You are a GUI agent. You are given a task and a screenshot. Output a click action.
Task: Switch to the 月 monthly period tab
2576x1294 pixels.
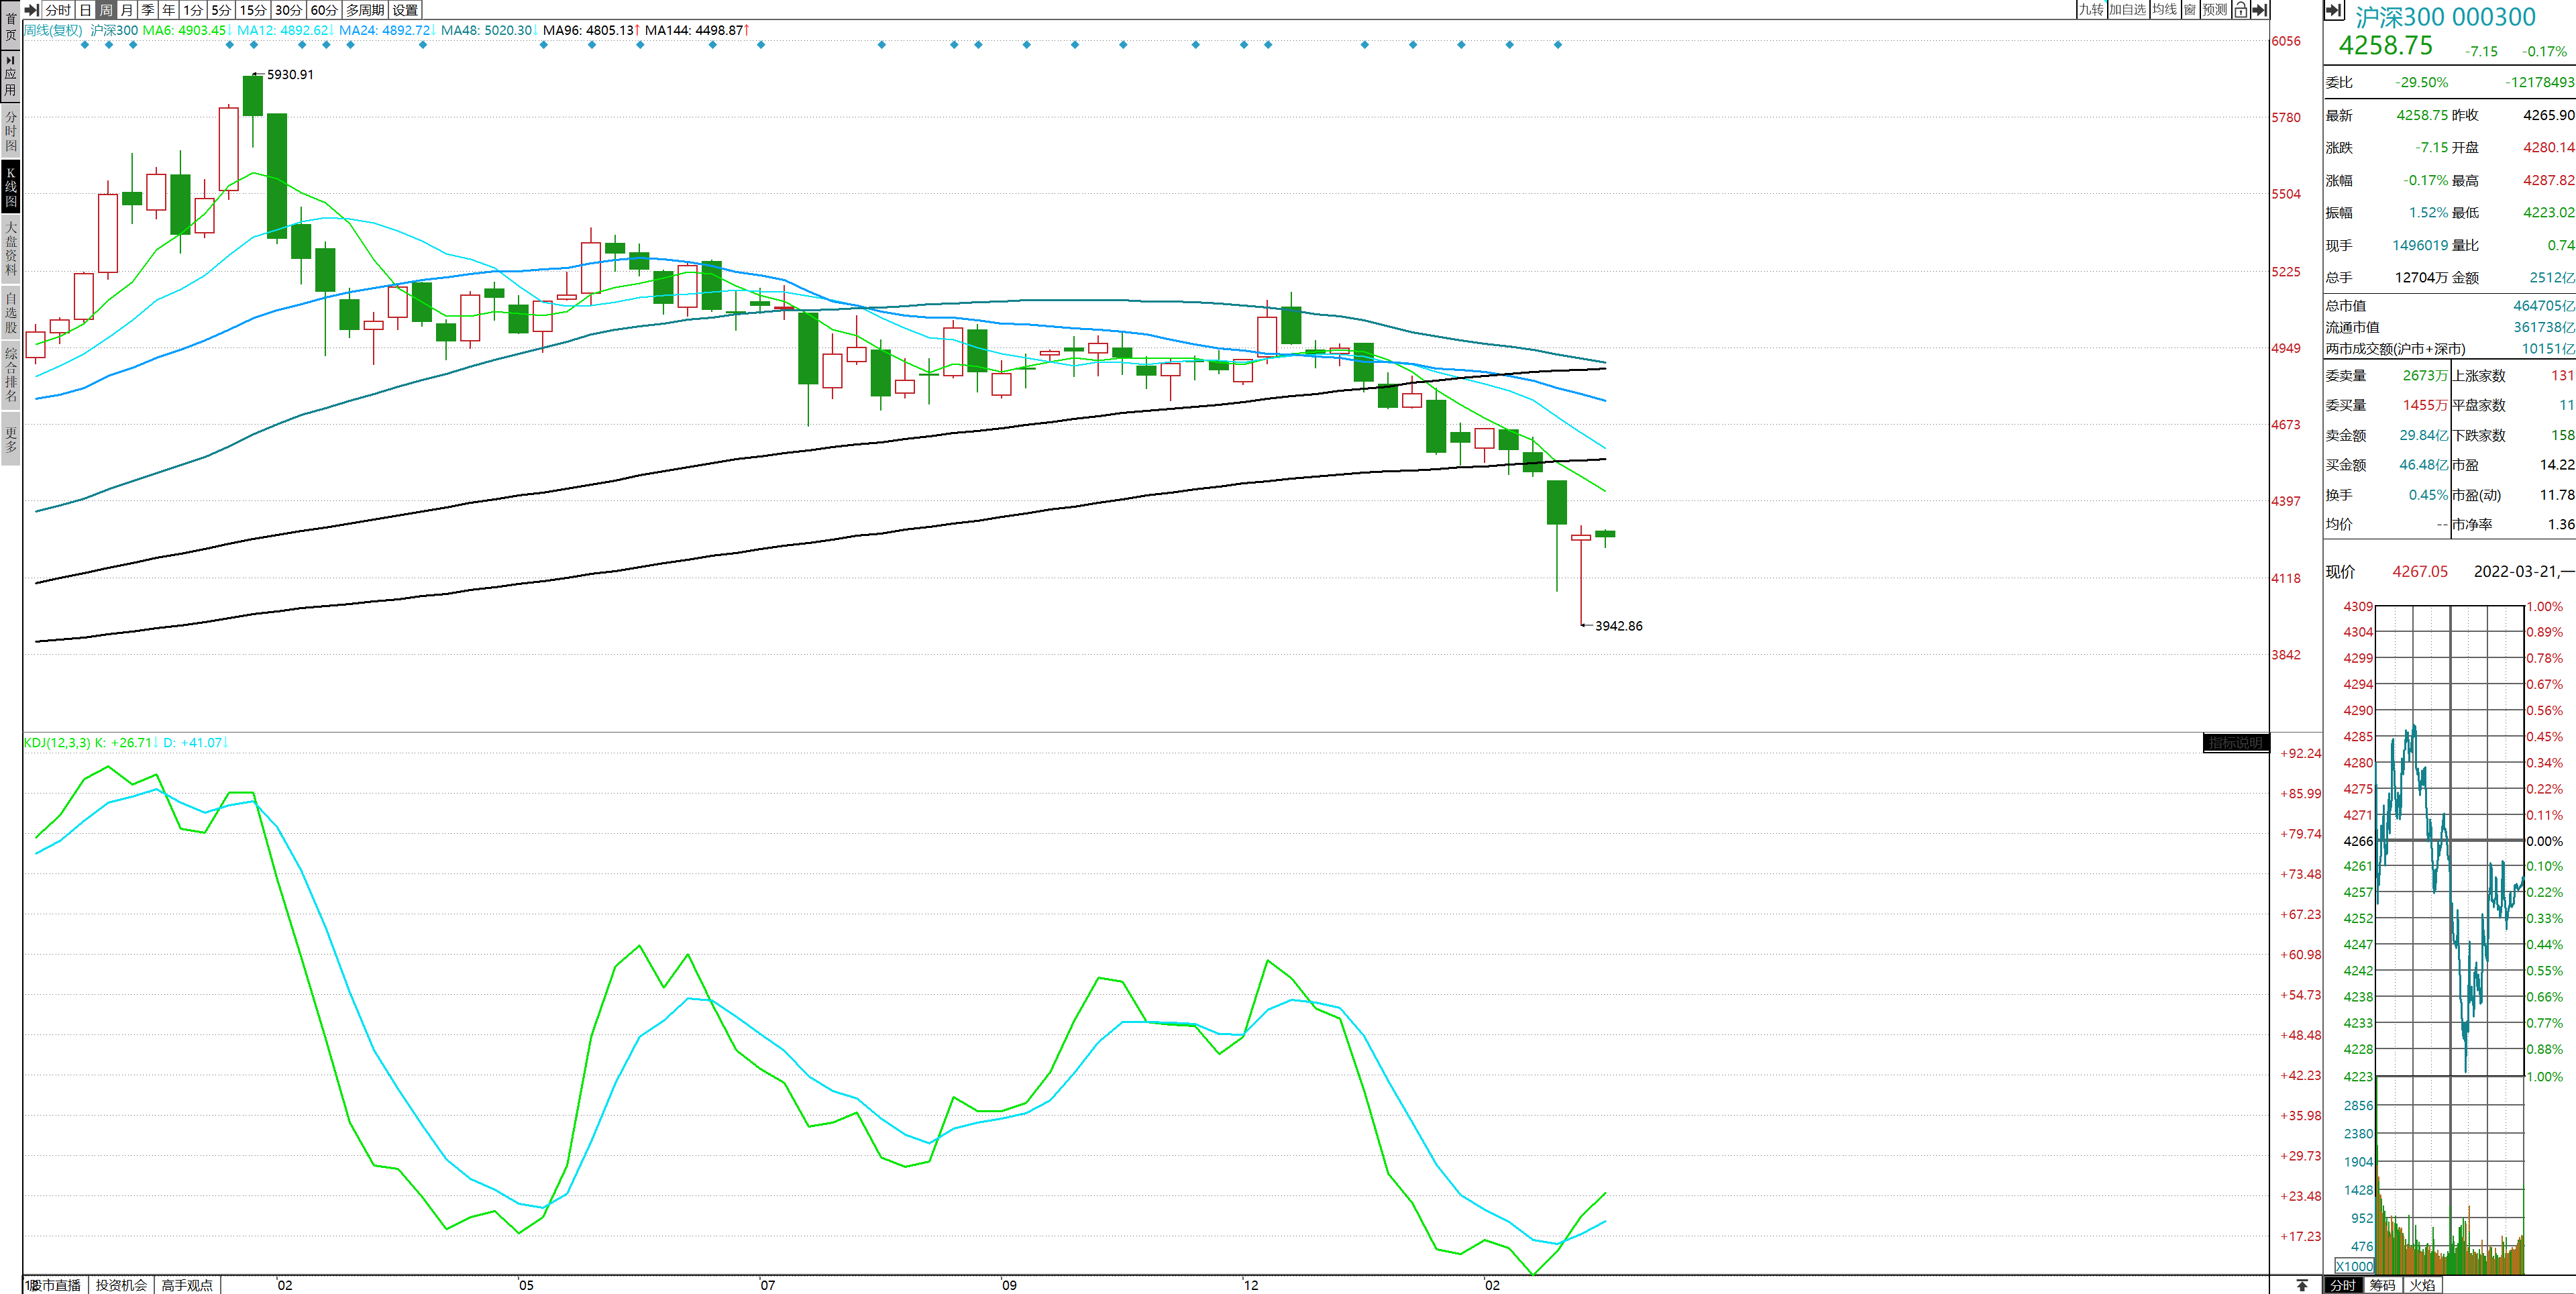tap(127, 10)
